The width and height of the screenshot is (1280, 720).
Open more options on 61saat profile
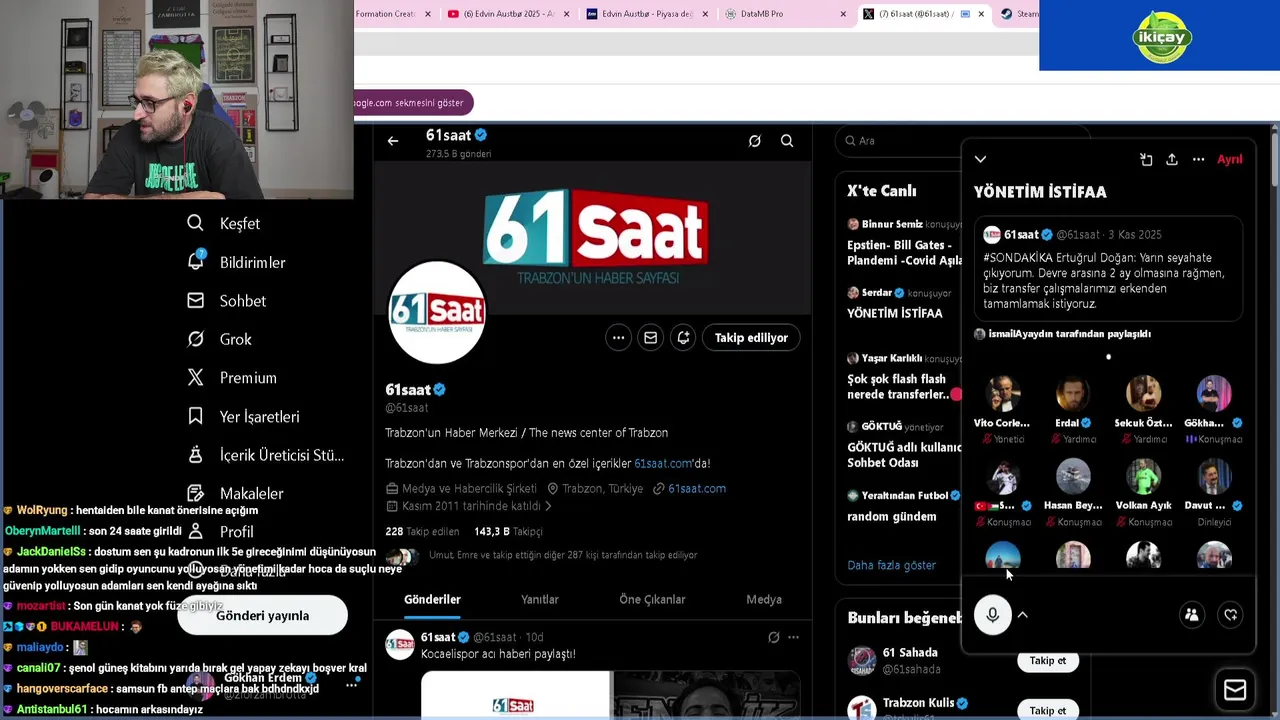click(x=618, y=338)
